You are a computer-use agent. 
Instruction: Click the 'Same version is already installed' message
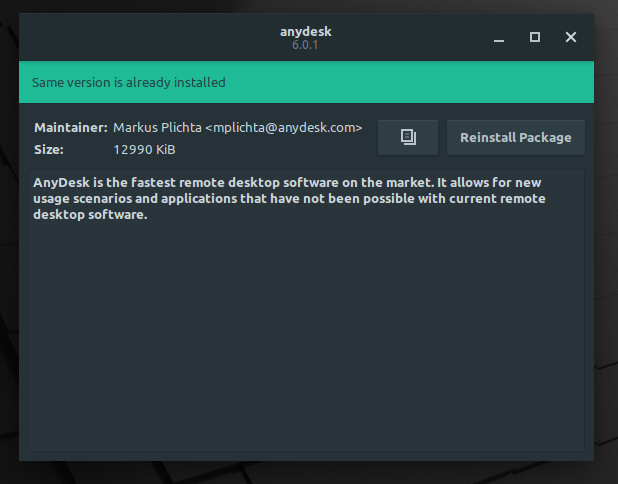128,82
